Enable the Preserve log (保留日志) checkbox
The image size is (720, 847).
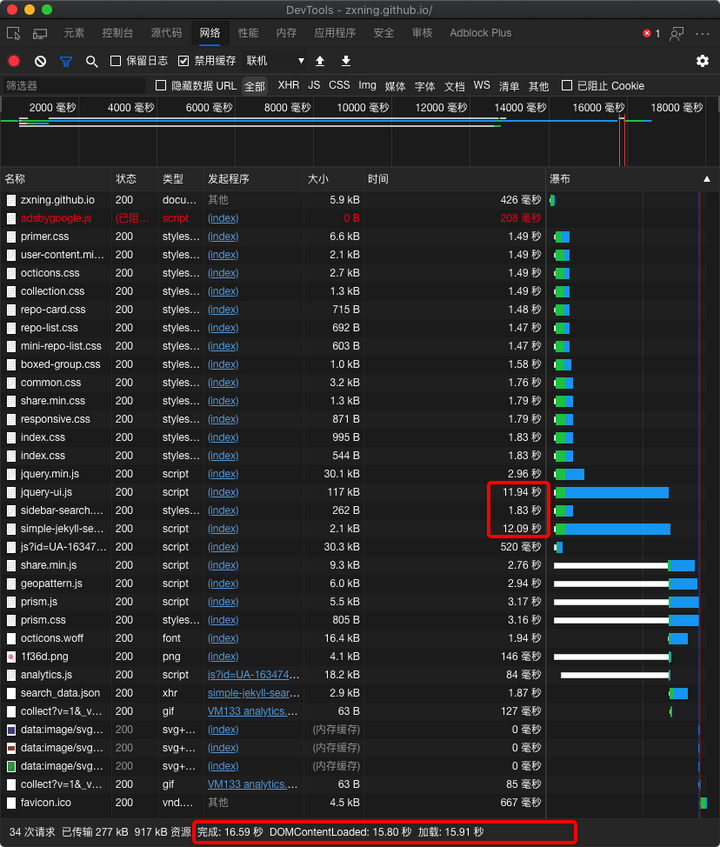pyautogui.click(x=116, y=61)
